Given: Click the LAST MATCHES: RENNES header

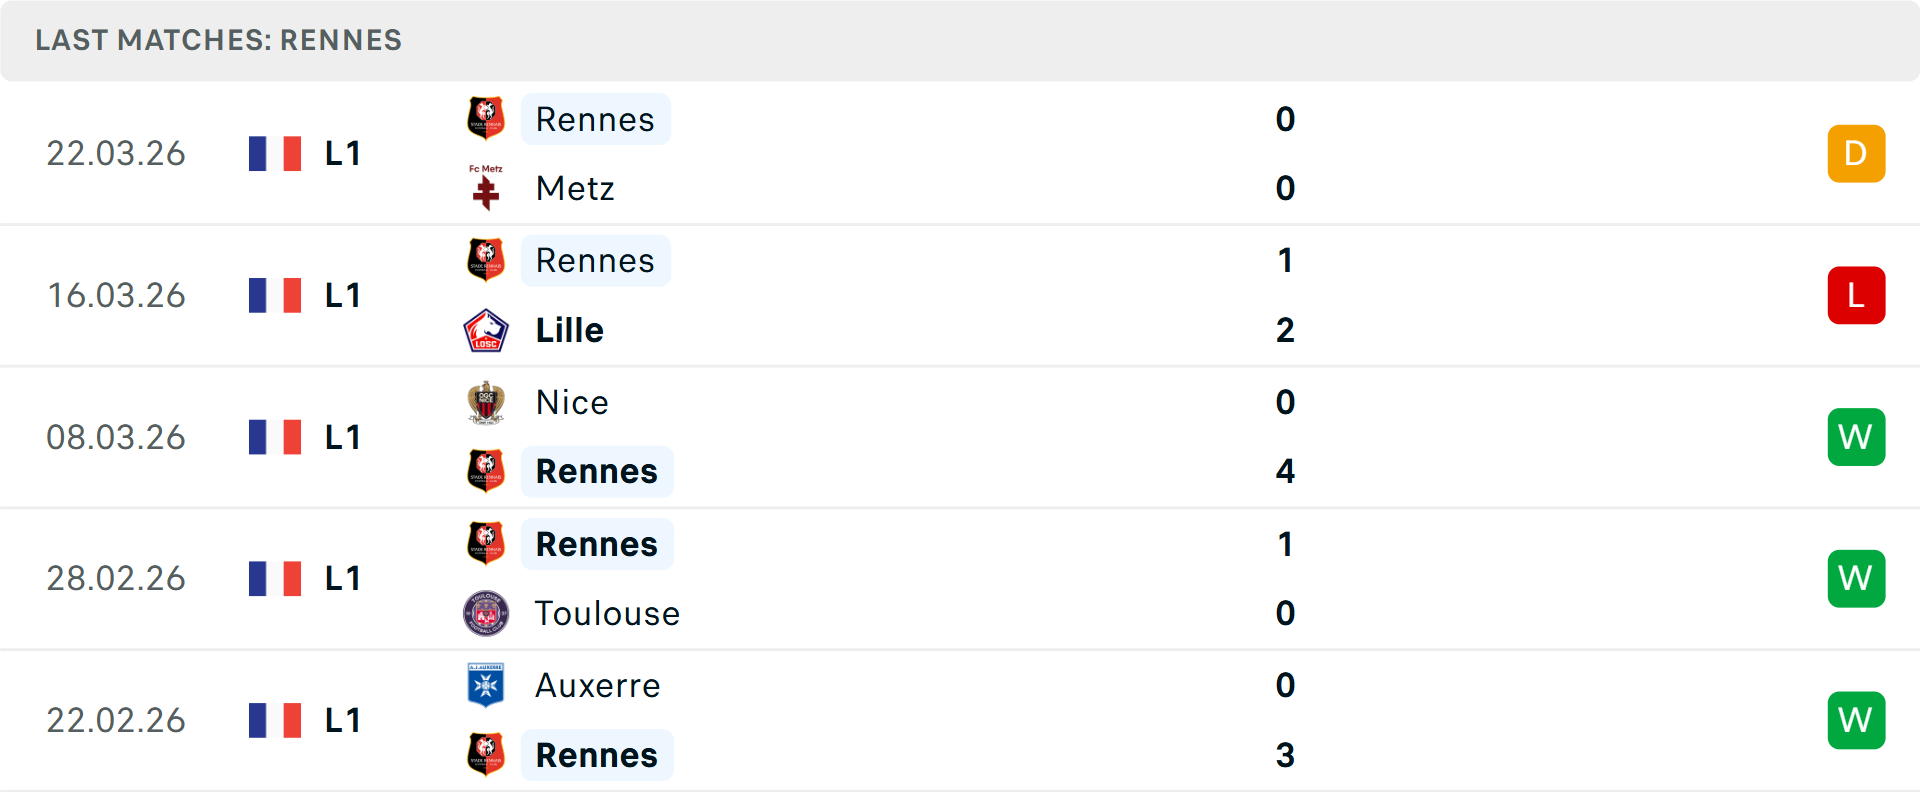Looking at the screenshot, I should tap(218, 40).
